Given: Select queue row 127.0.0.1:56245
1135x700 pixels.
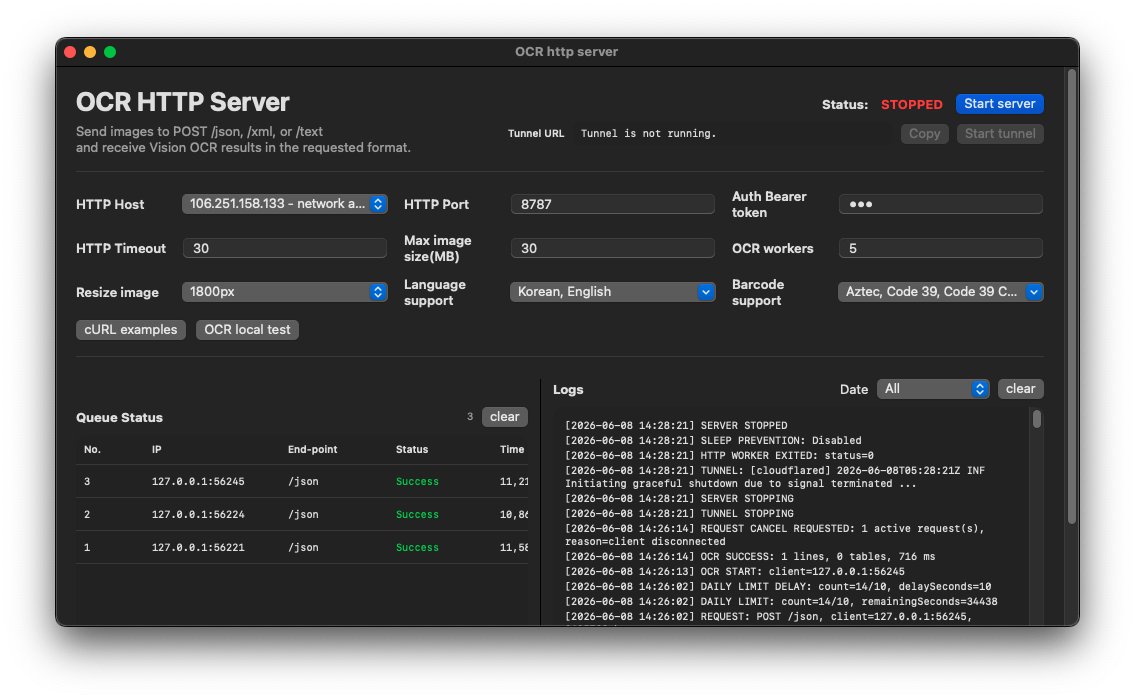Looking at the screenshot, I should tap(302, 481).
